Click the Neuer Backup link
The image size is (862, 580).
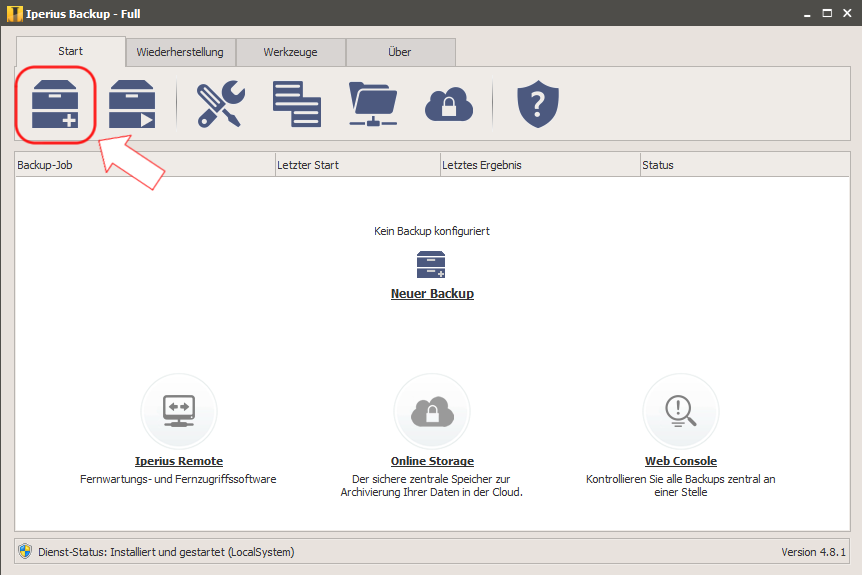(432, 294)
